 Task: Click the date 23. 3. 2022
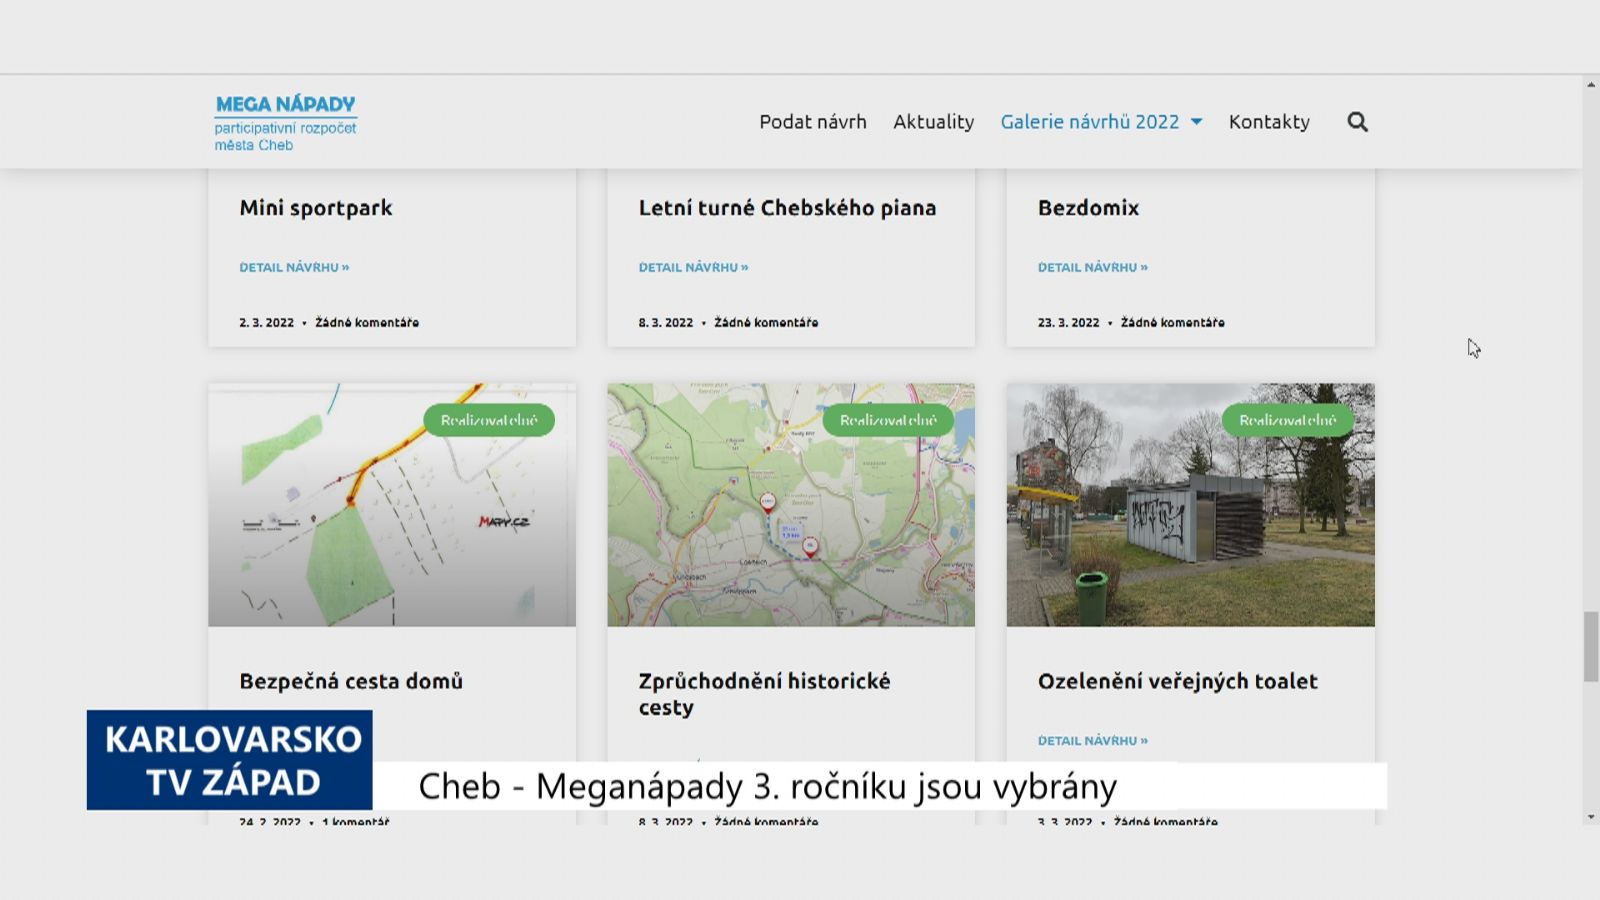click(x=1068, y=323)
